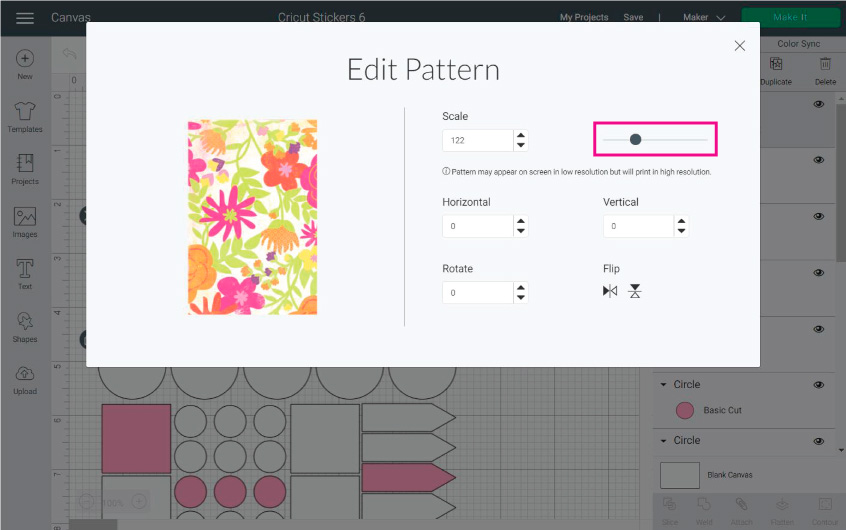Switch to the Color Sync tab
Screen dimensions: 846x530
pyautogui.click(x=799, y=44)
